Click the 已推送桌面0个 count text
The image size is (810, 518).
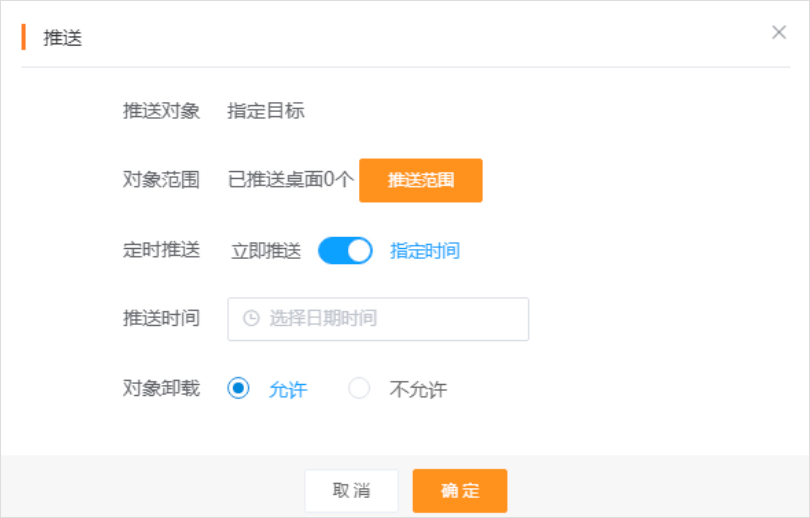coord(291,180)
